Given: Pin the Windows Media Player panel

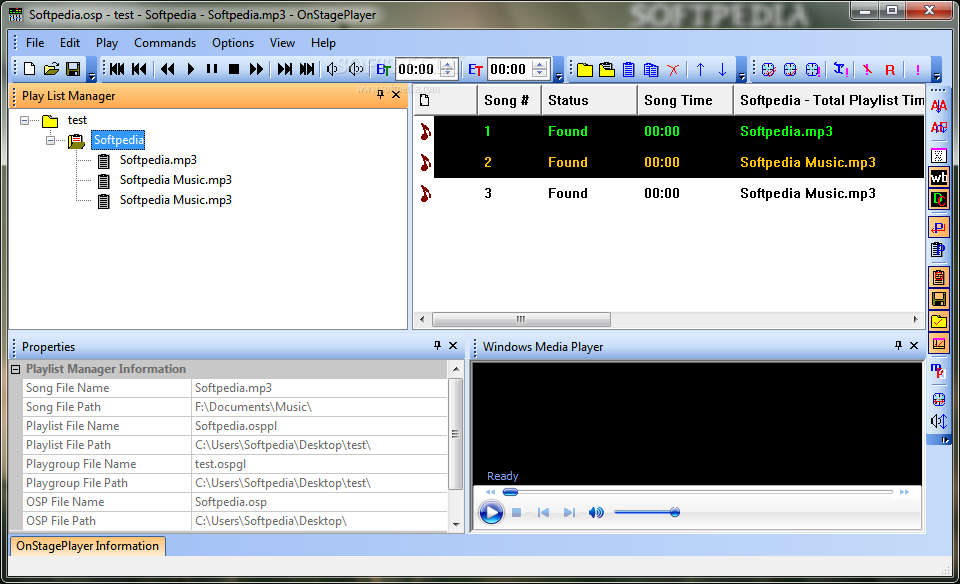Looking at the screenshot, I should pyautogui.click(x=898, y=345).
